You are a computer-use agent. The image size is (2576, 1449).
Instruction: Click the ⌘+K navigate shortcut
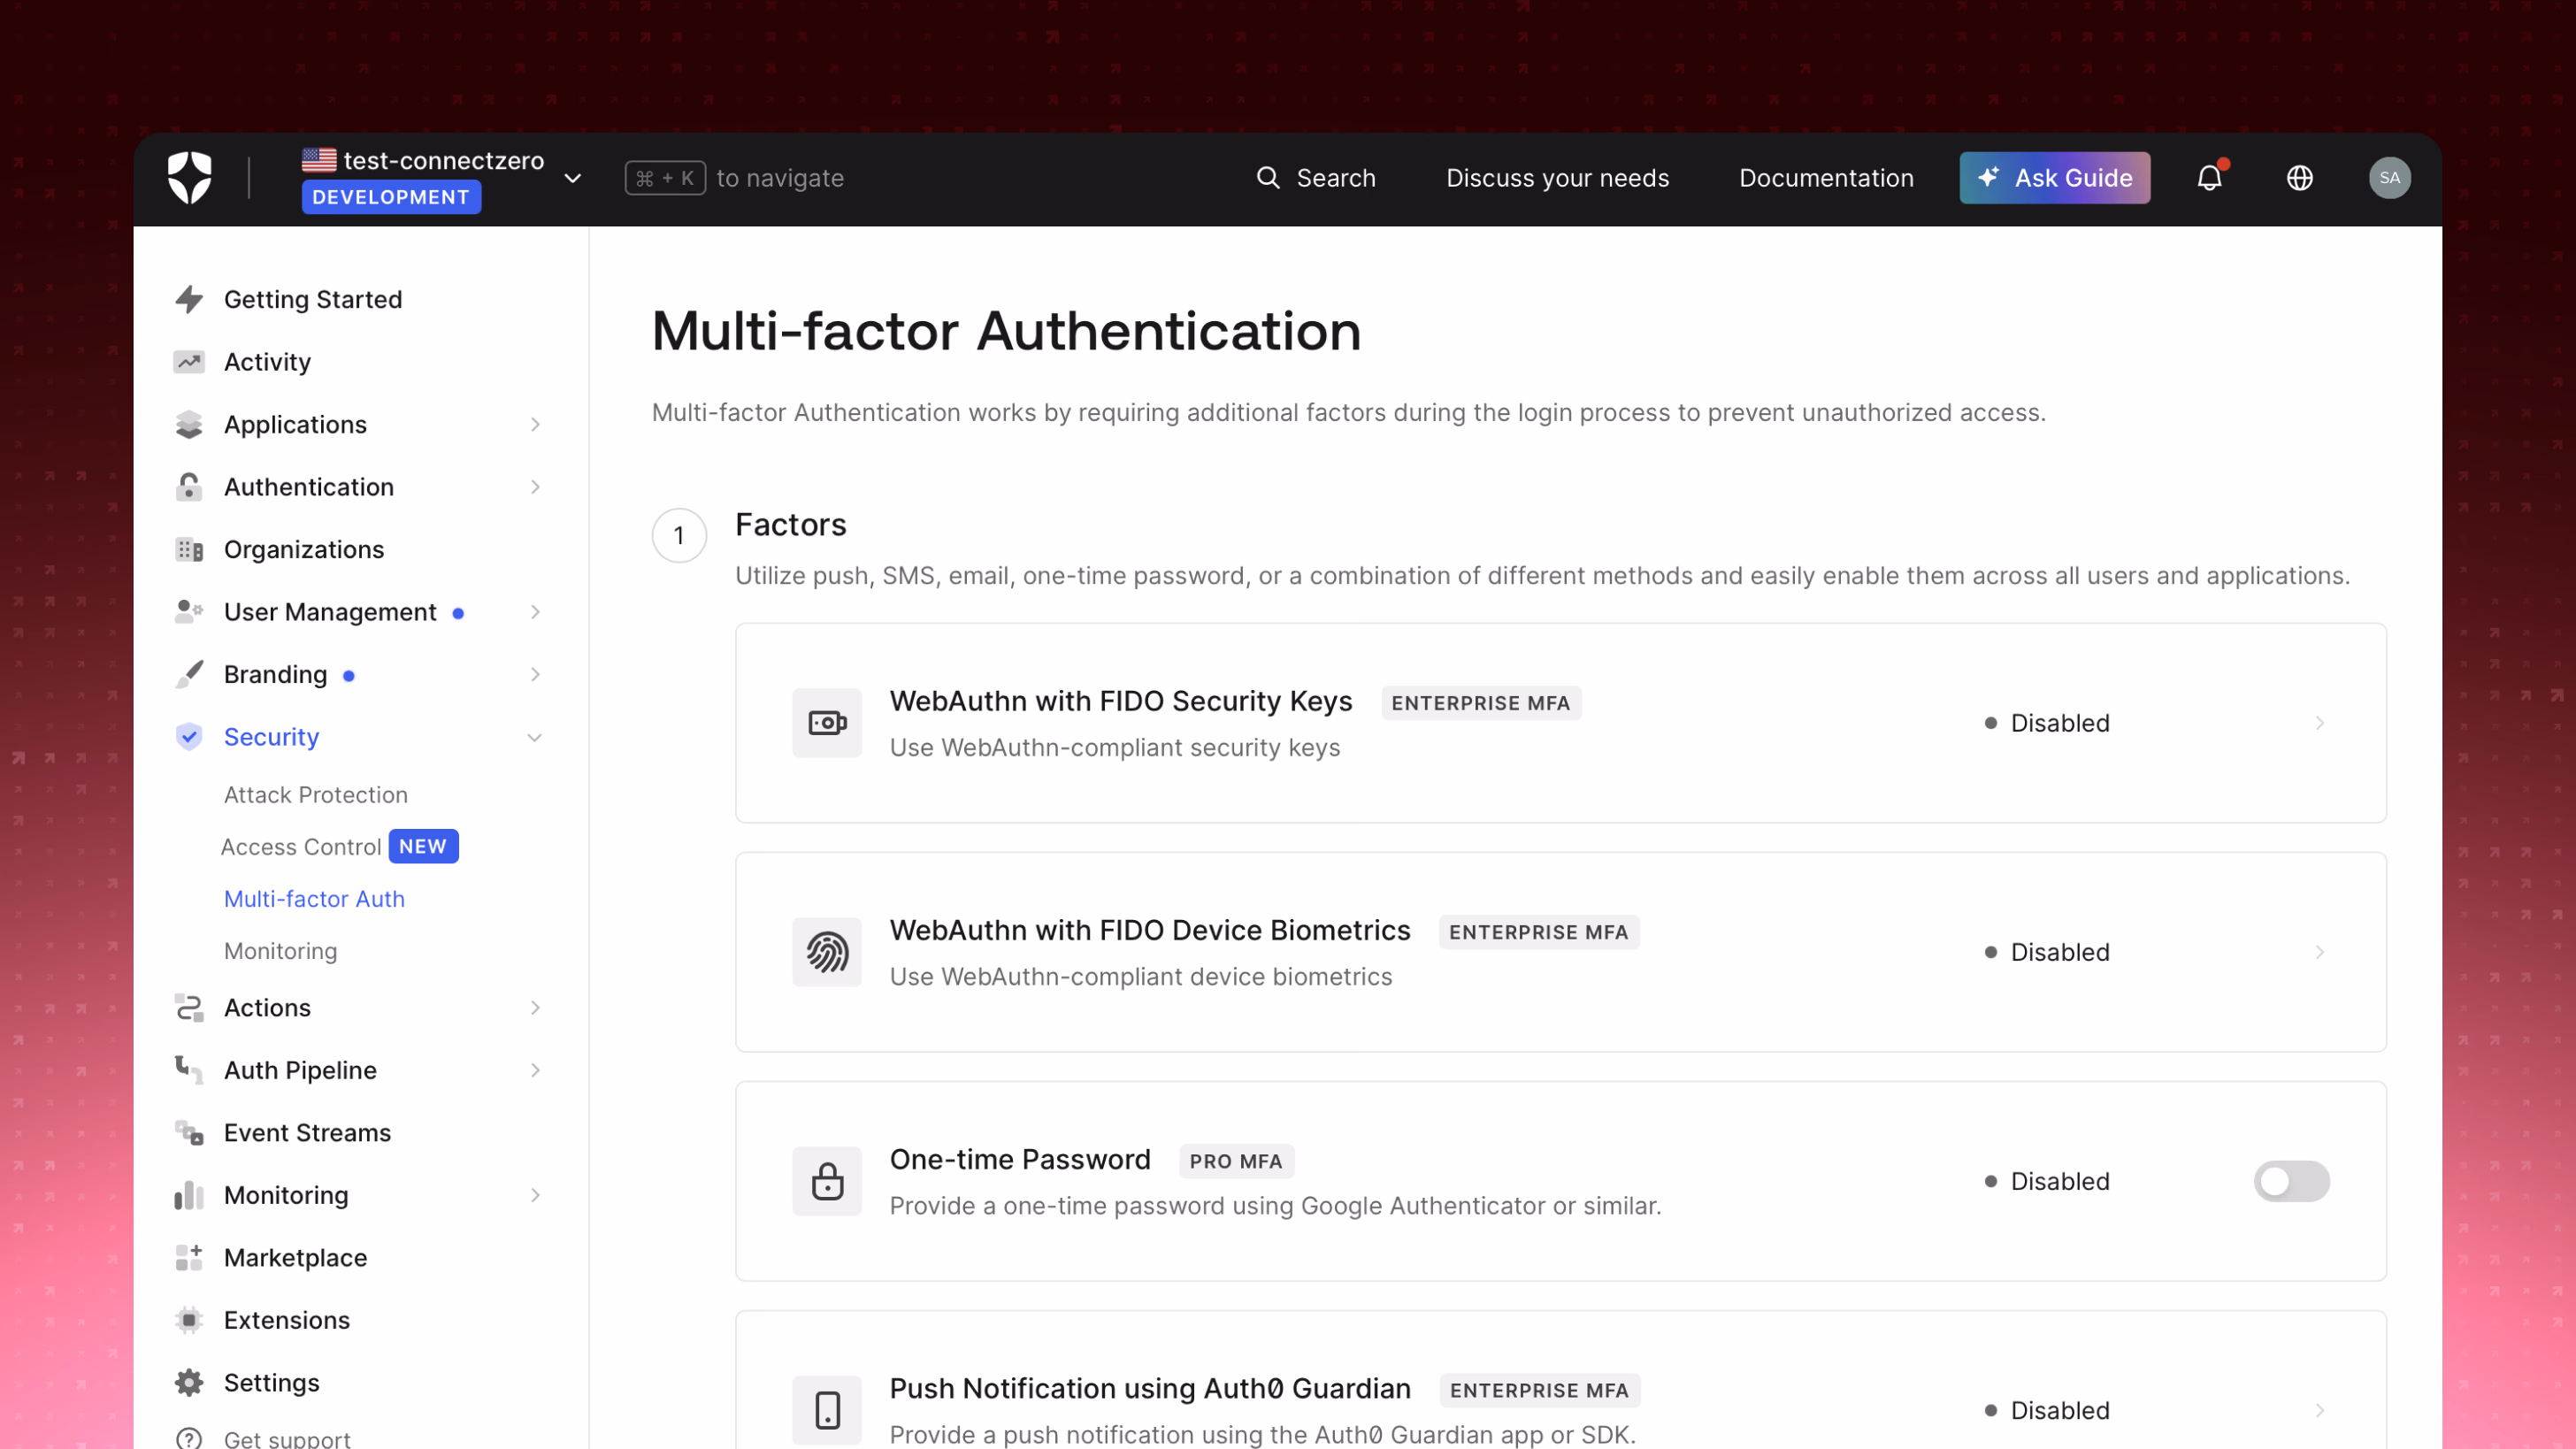pyautogui.click(x=665, y=178)
